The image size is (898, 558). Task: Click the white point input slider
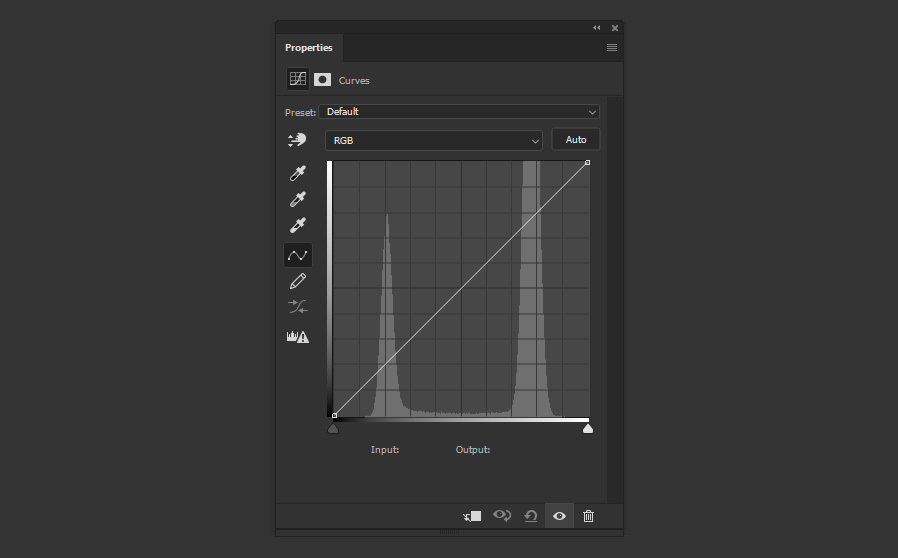(588, 429)
